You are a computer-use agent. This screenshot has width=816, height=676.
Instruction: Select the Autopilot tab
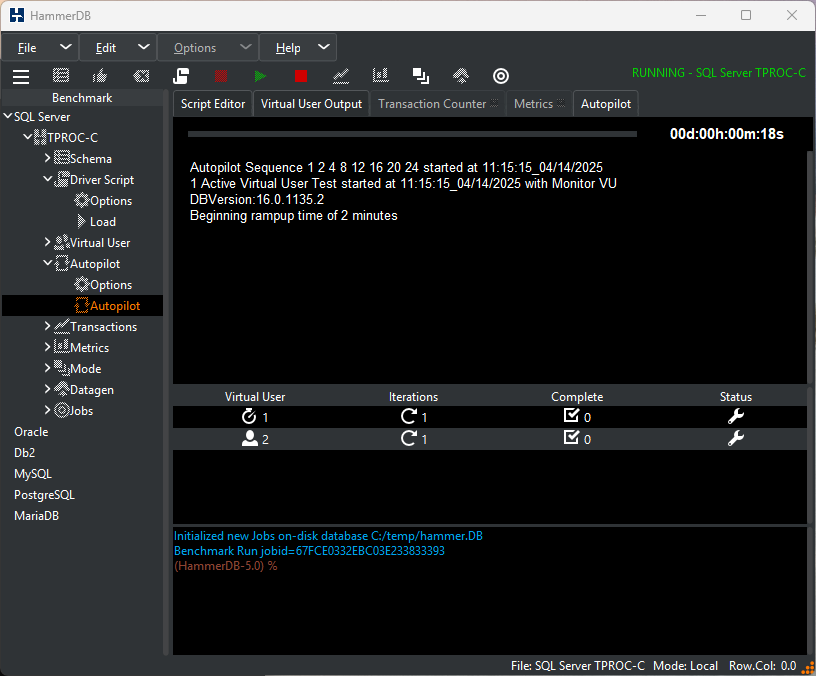coord(606,104)
